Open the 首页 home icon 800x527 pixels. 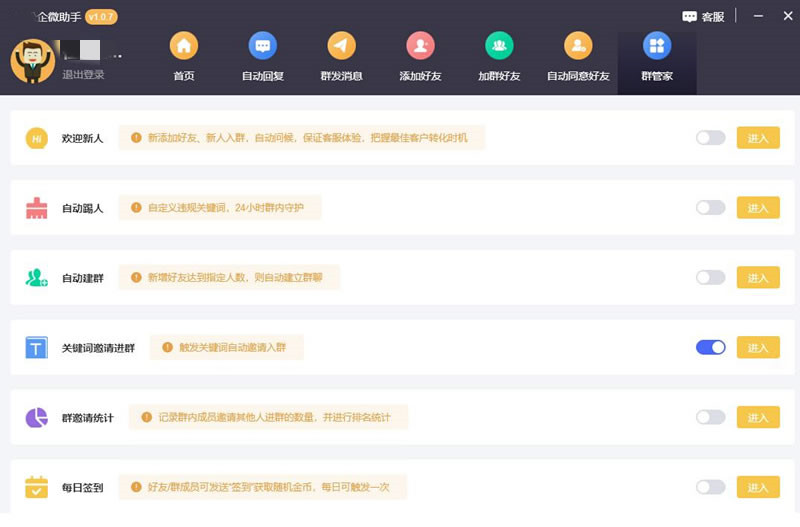pyautogui.click(x=184, y=46)
